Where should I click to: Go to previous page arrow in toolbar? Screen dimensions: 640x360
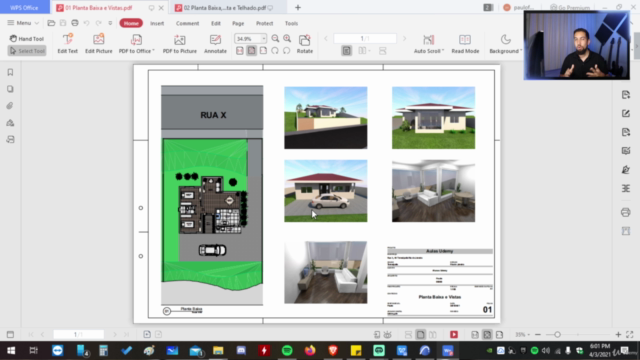(326, 39)
